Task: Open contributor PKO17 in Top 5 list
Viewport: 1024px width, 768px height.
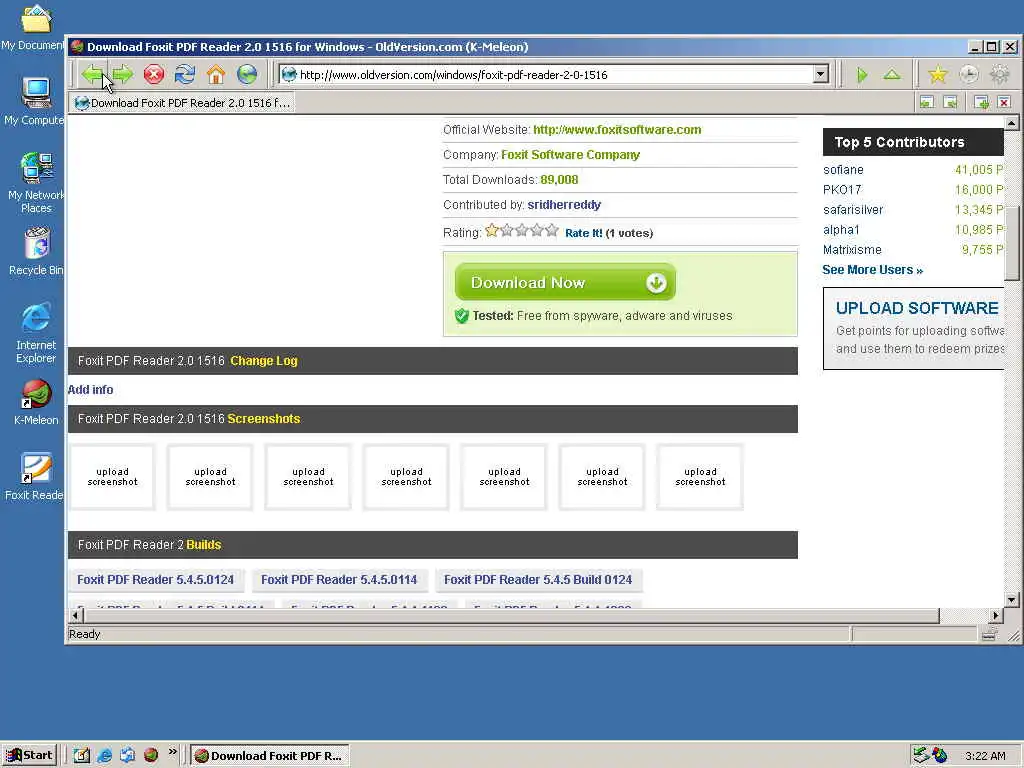Action: pyautogui.click(x=842, y=189)
